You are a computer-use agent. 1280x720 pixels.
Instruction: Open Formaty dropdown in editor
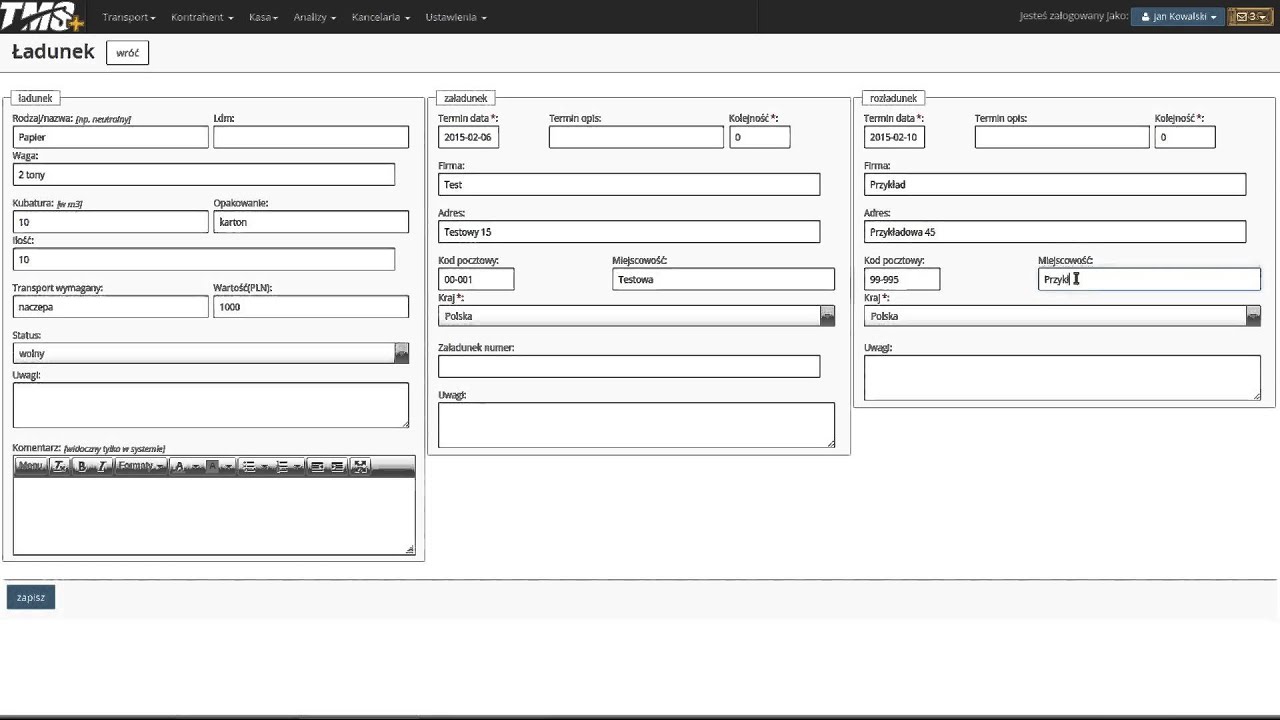[x=141, y=466]
